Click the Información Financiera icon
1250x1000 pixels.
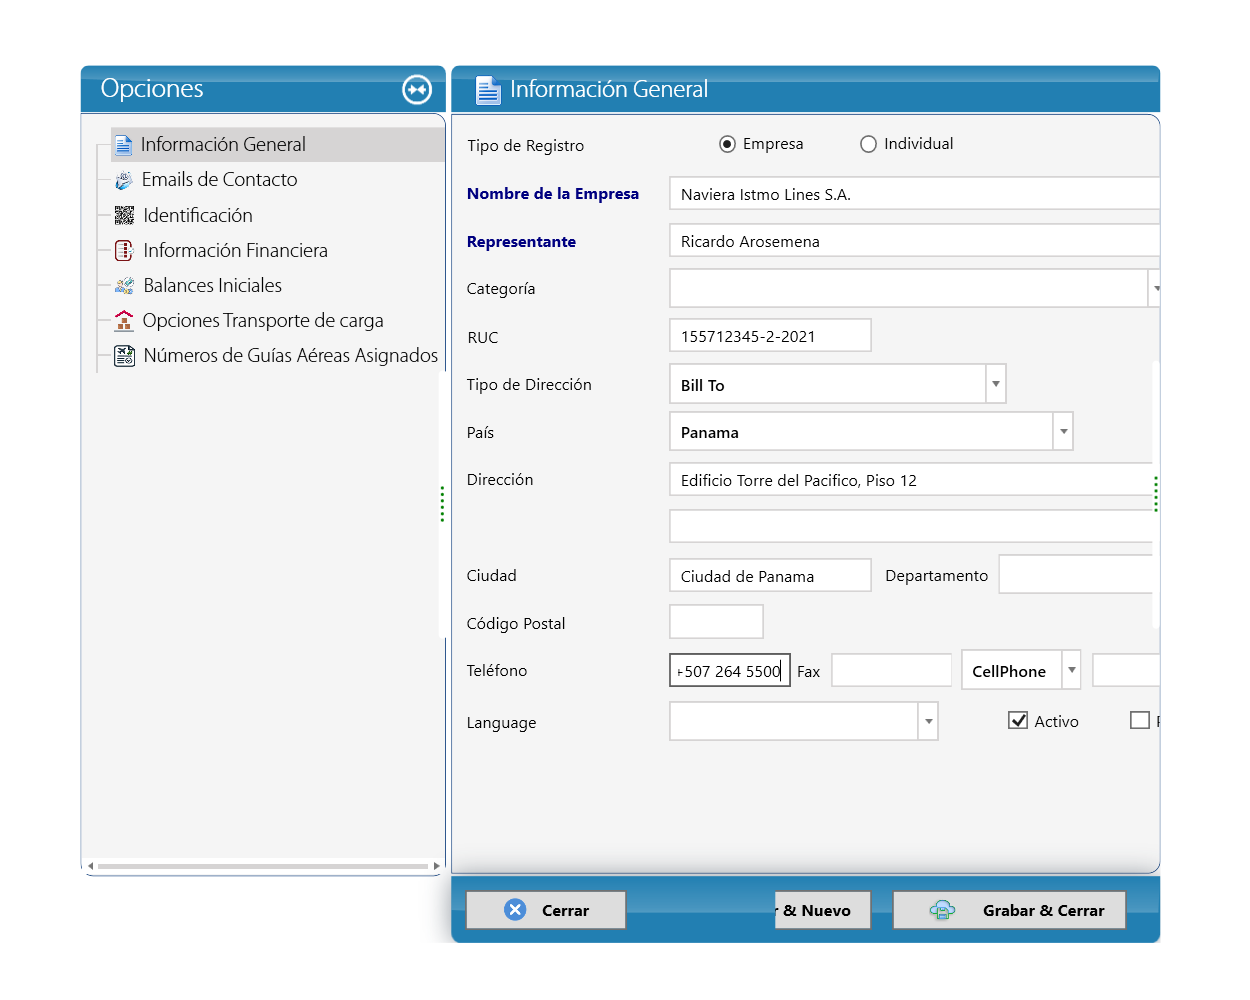(124, 250)
